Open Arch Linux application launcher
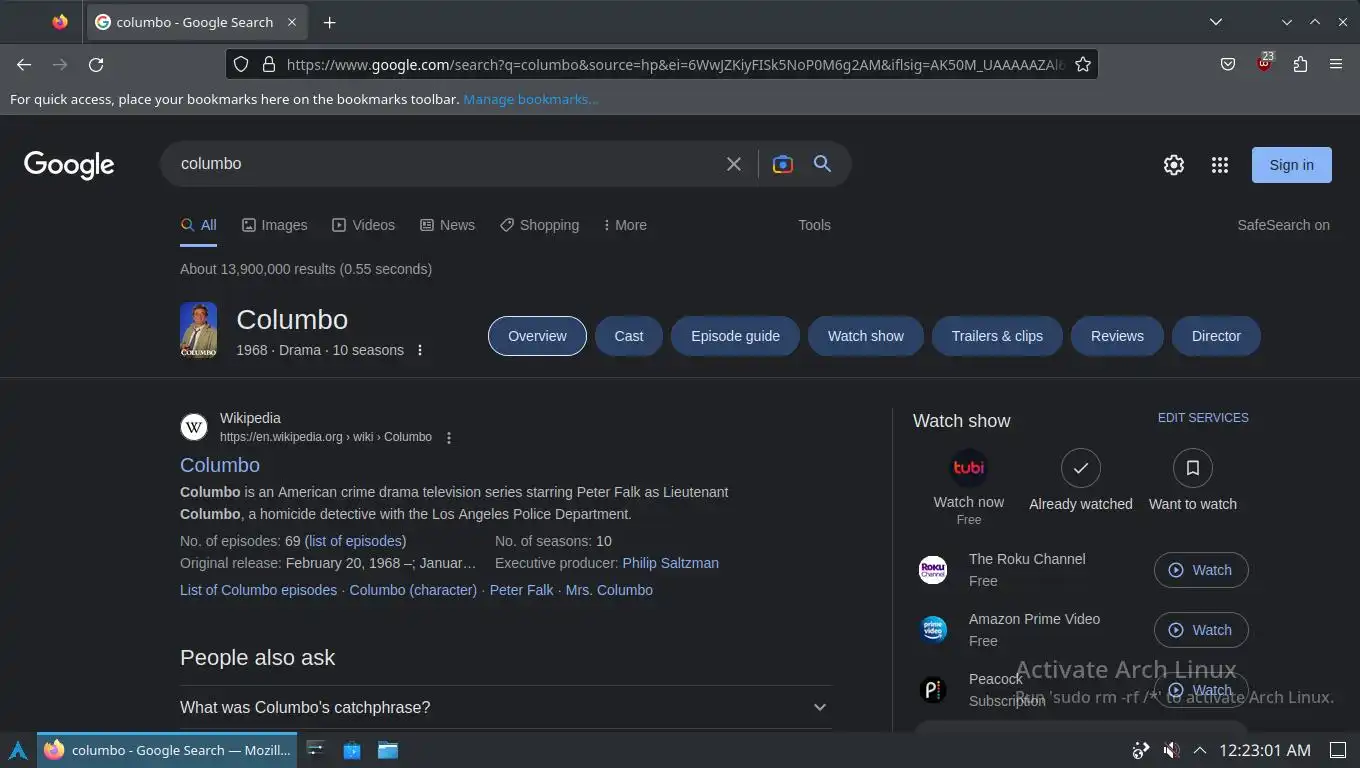 coord(18,750)
